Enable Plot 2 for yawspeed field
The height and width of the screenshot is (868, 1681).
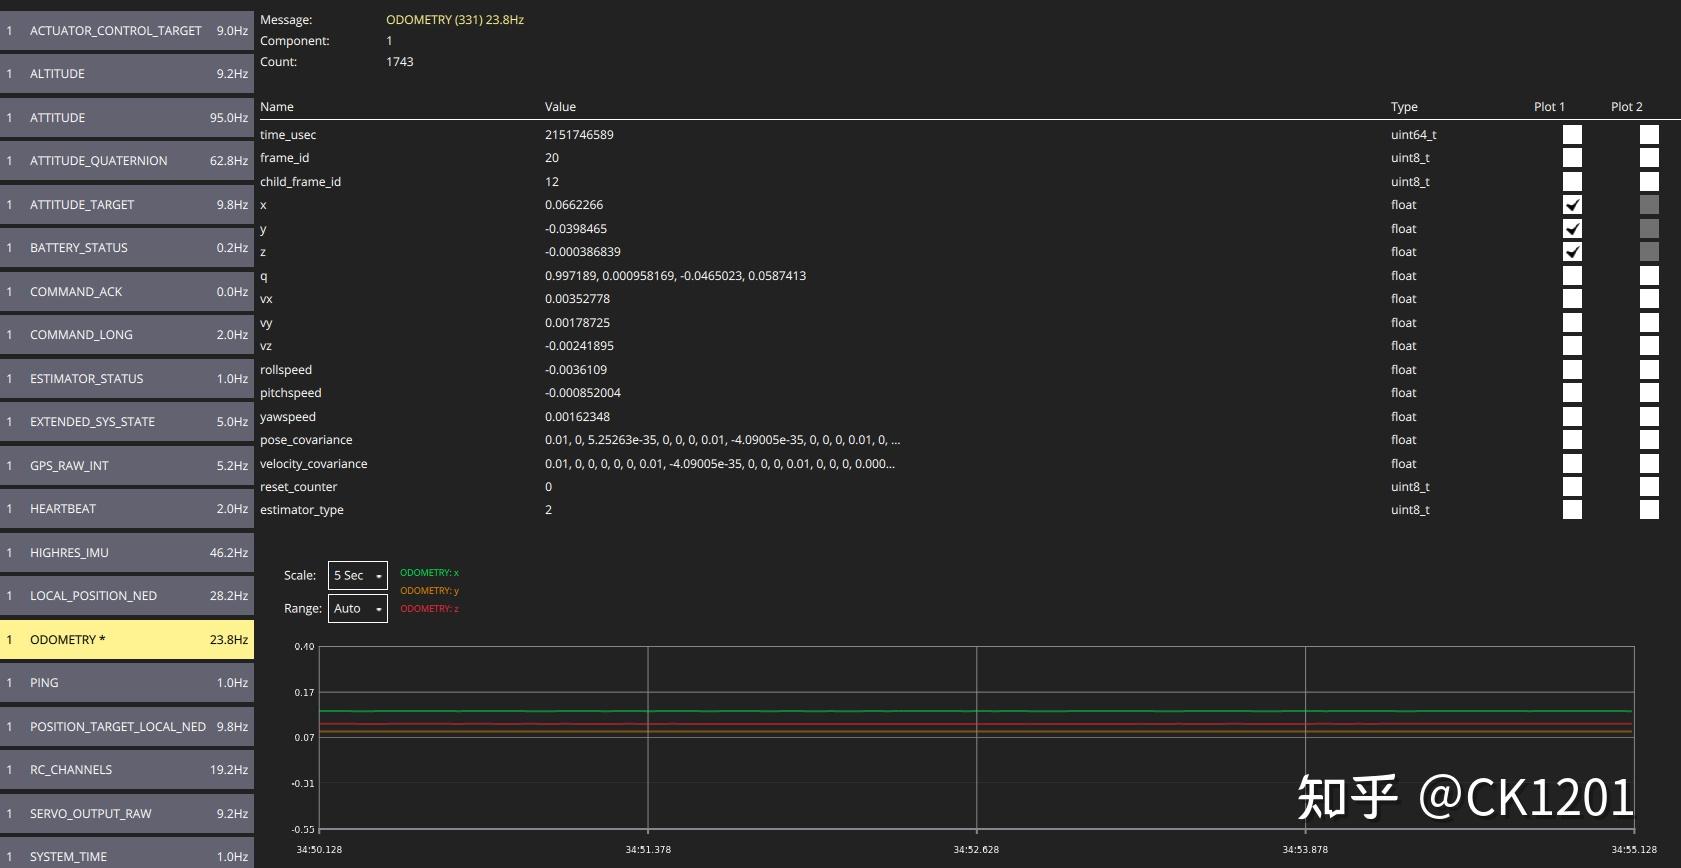pyautogui.click(x=1649, y=417)
